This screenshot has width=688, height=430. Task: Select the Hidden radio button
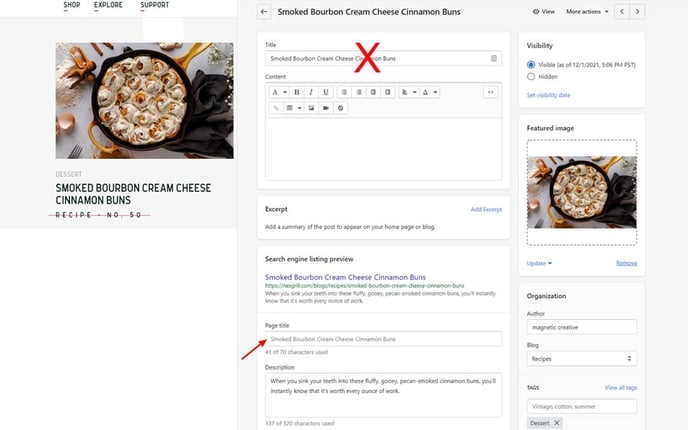click(531, 76)
